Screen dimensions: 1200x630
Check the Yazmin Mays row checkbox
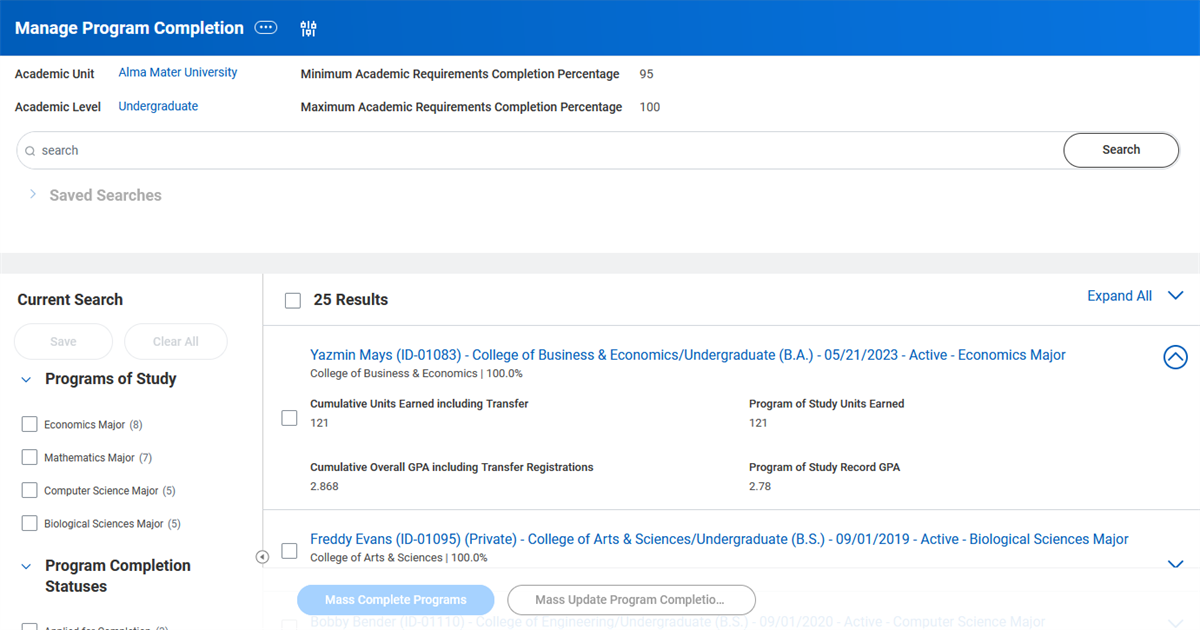tap(289, 418)
